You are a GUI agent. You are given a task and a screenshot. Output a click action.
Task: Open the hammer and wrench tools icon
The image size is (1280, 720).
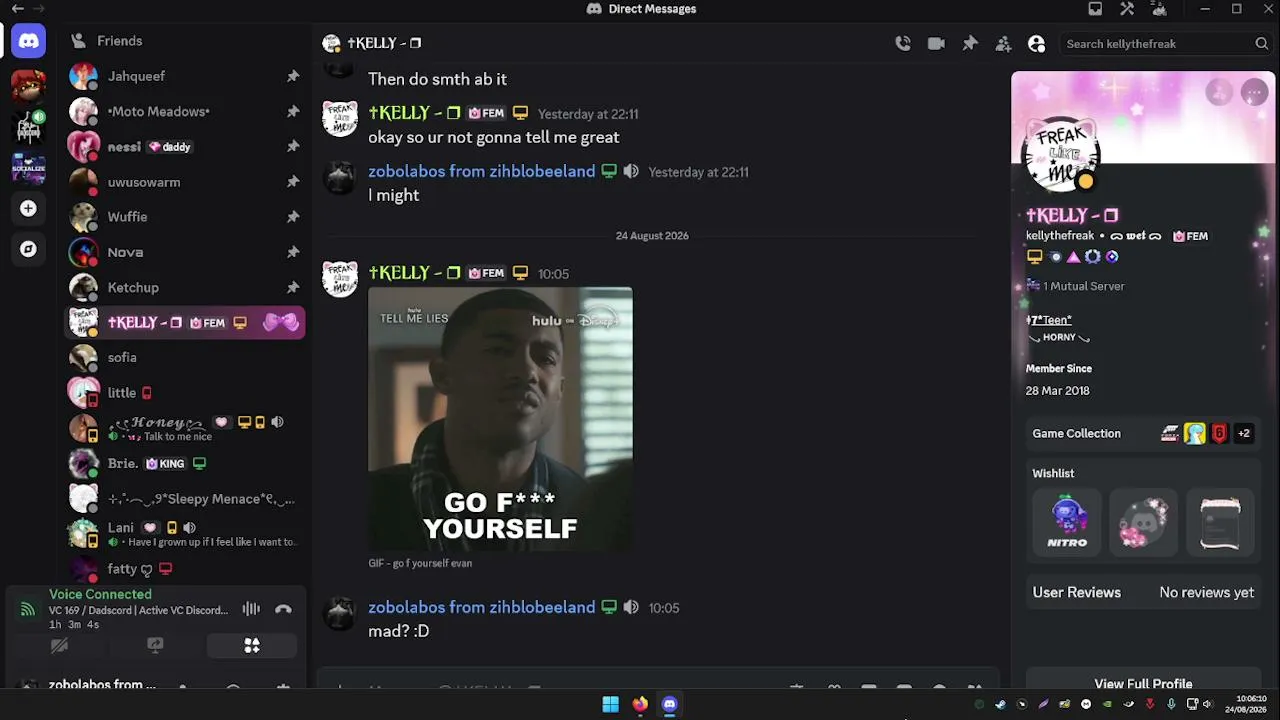click(x=1127, y=9)
